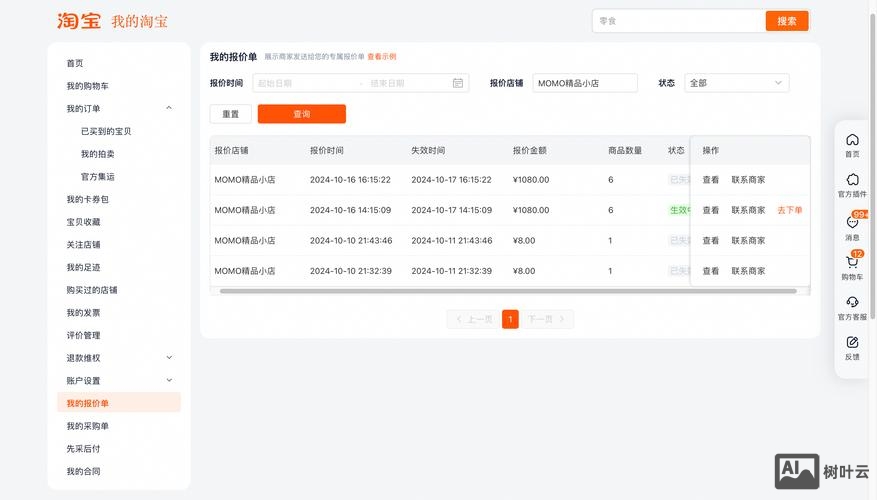877x500 pixels.
Task: Expand the 退款维权 section chevron
Action: point(169,357)
